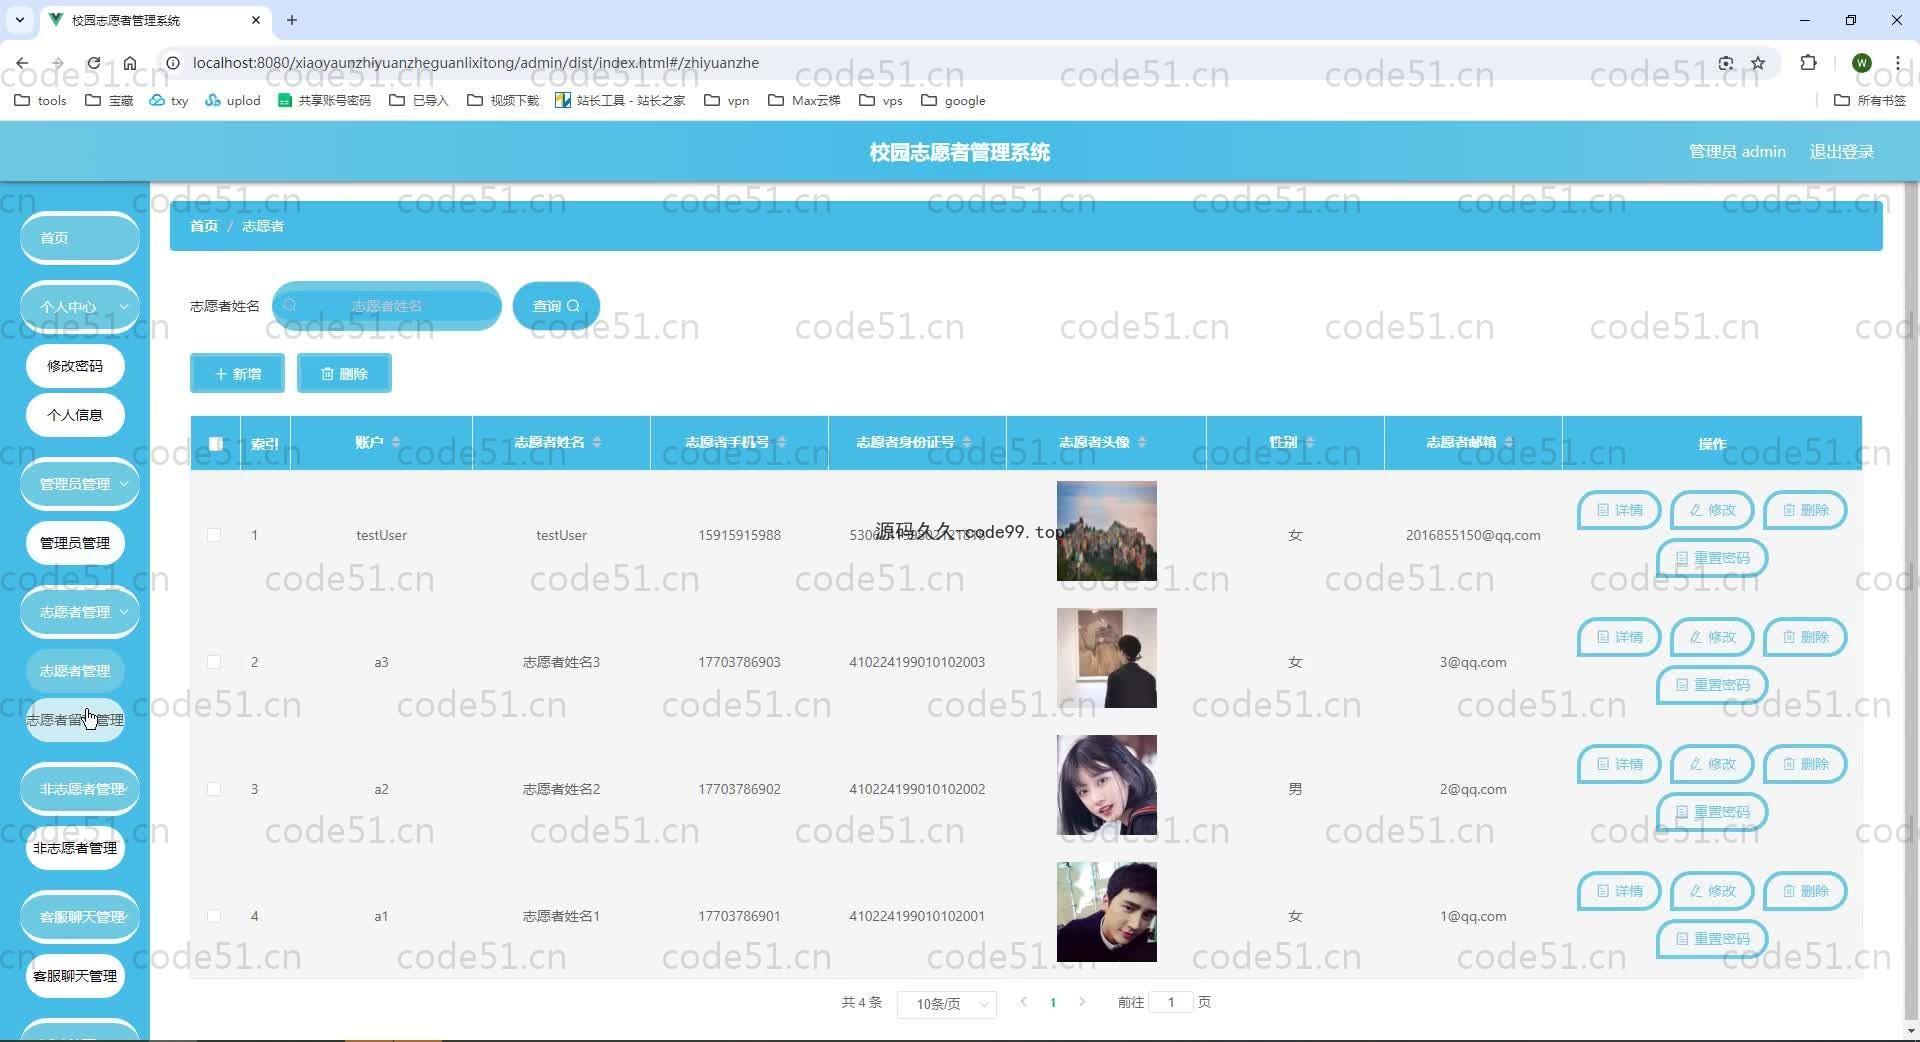The width and height of the screenshot is (1920, 1042).
Task: Click page number 1 in pagination
Action: (1053, 1002)
